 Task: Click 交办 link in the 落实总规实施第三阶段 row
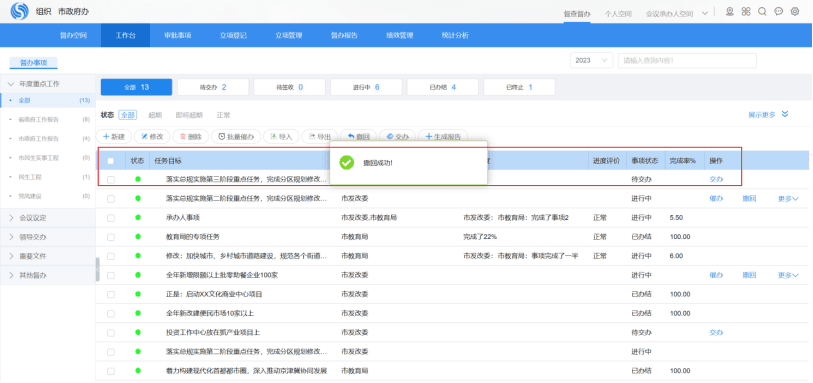716,179
